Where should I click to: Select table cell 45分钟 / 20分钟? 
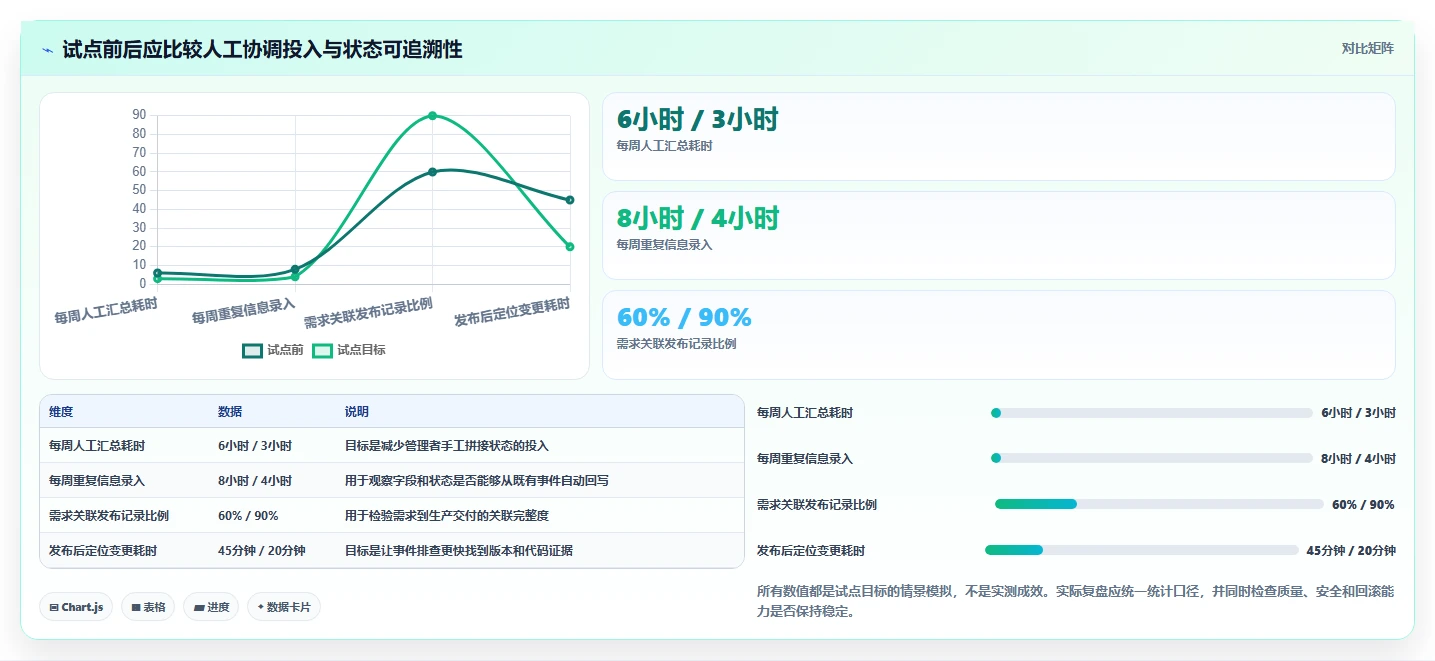(x=262, y=551)
